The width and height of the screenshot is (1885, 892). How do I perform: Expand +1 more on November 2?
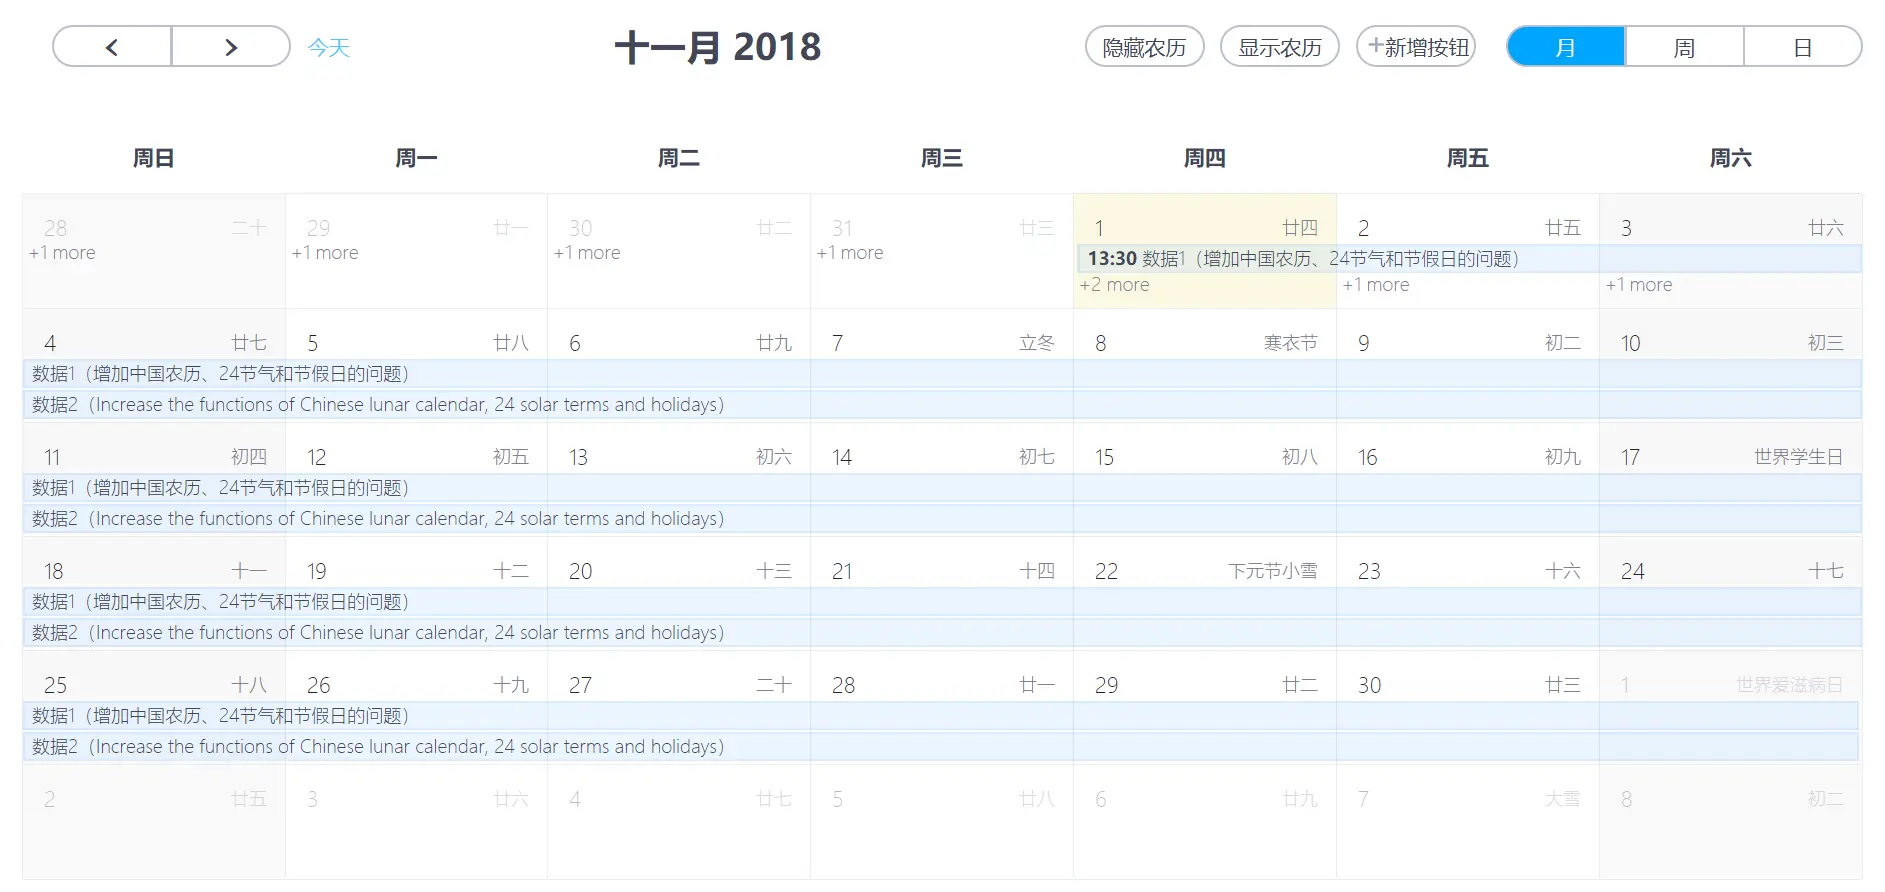(x=1376, y=285)
